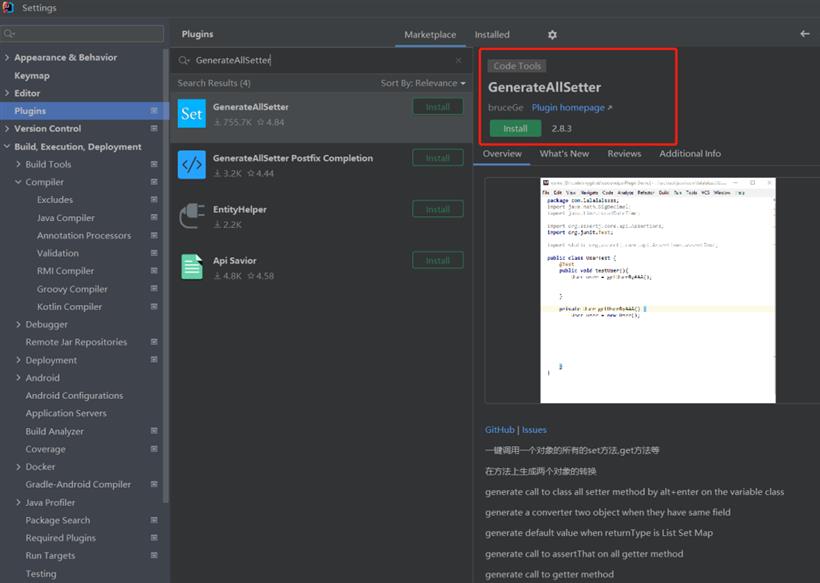Click the project-level icon next to Plugins

click(x=154, y=111)
